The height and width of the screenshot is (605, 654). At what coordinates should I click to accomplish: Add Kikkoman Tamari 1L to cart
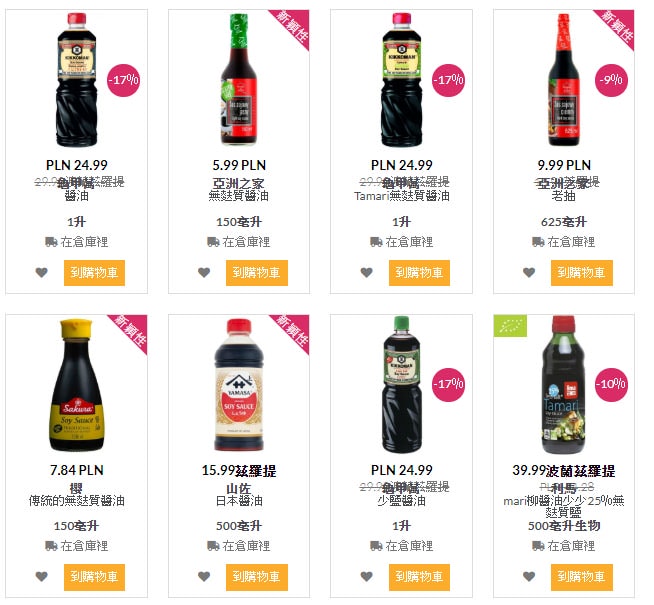tap(419, 273)
